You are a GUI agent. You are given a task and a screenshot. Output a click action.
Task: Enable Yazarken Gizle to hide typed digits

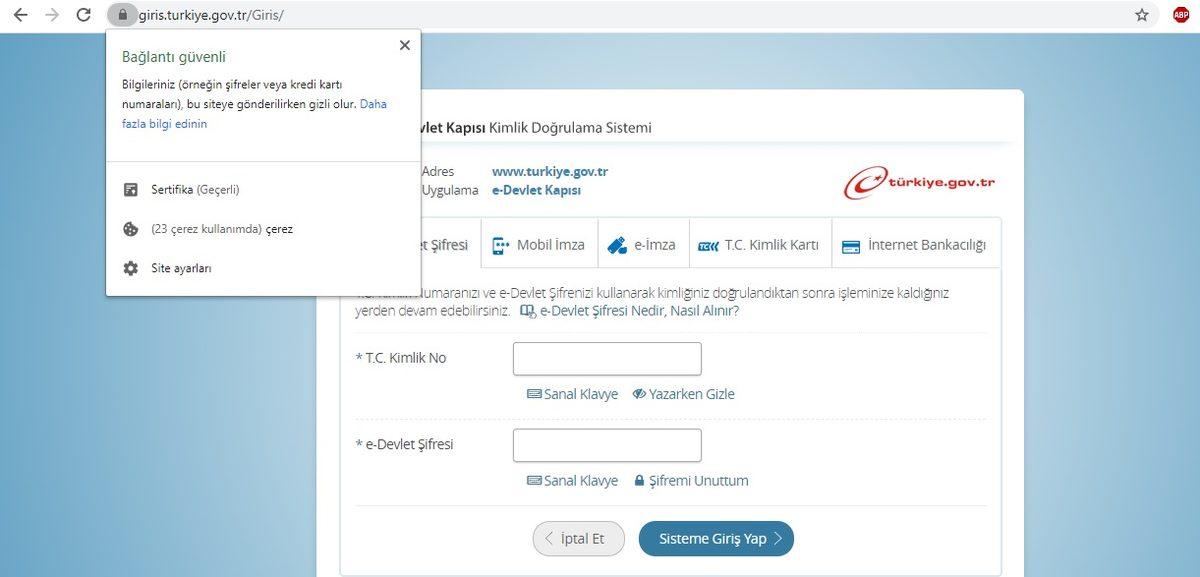684,393
